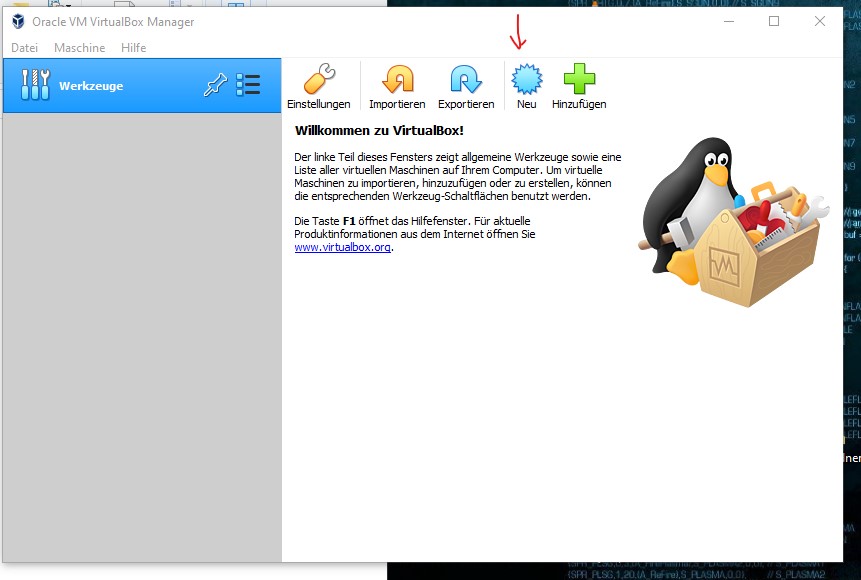The image size is (861, 580).
Task: Select the Werkzeuge entry in sidebar
Action: pos(142,86)
